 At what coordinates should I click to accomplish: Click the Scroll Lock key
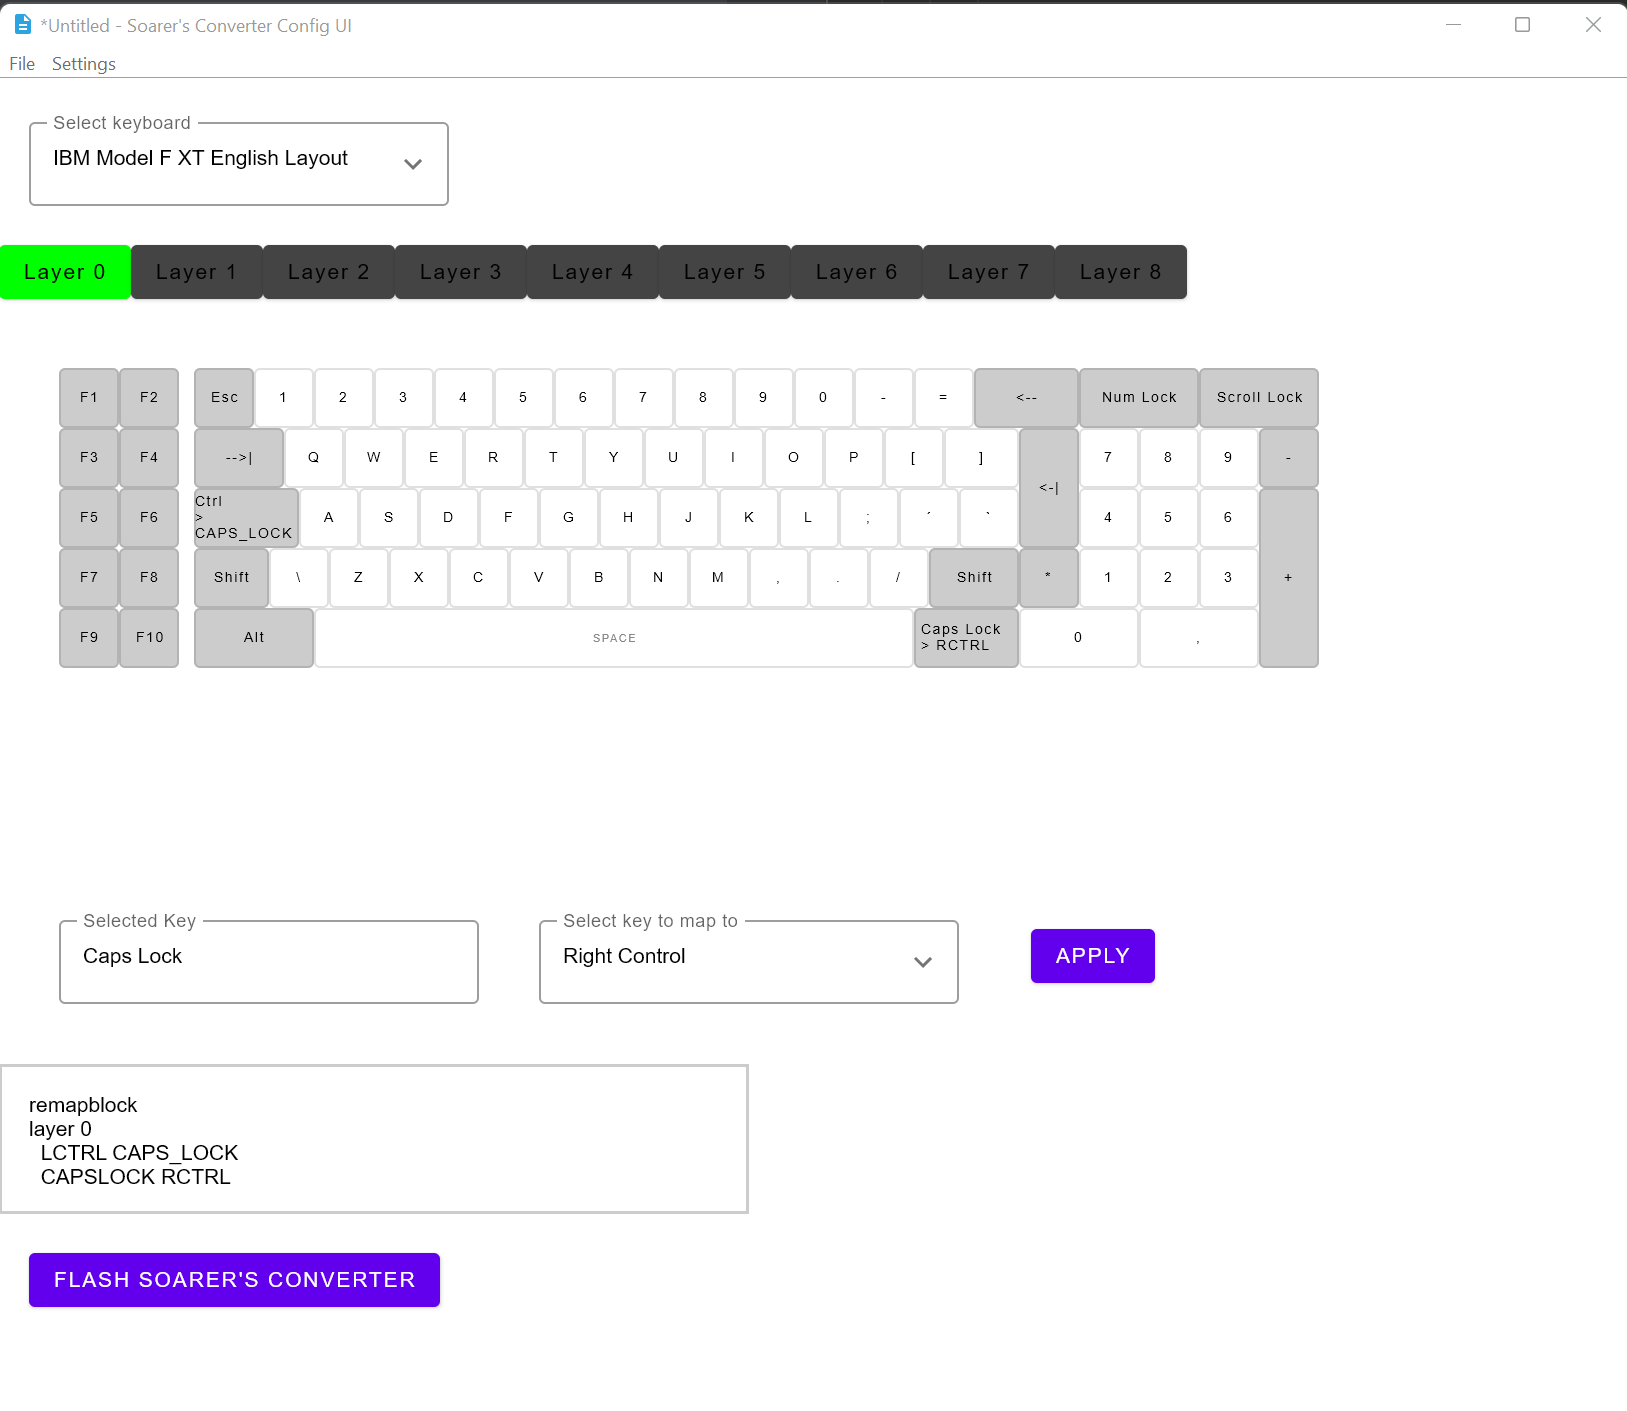pos(1258,397)
